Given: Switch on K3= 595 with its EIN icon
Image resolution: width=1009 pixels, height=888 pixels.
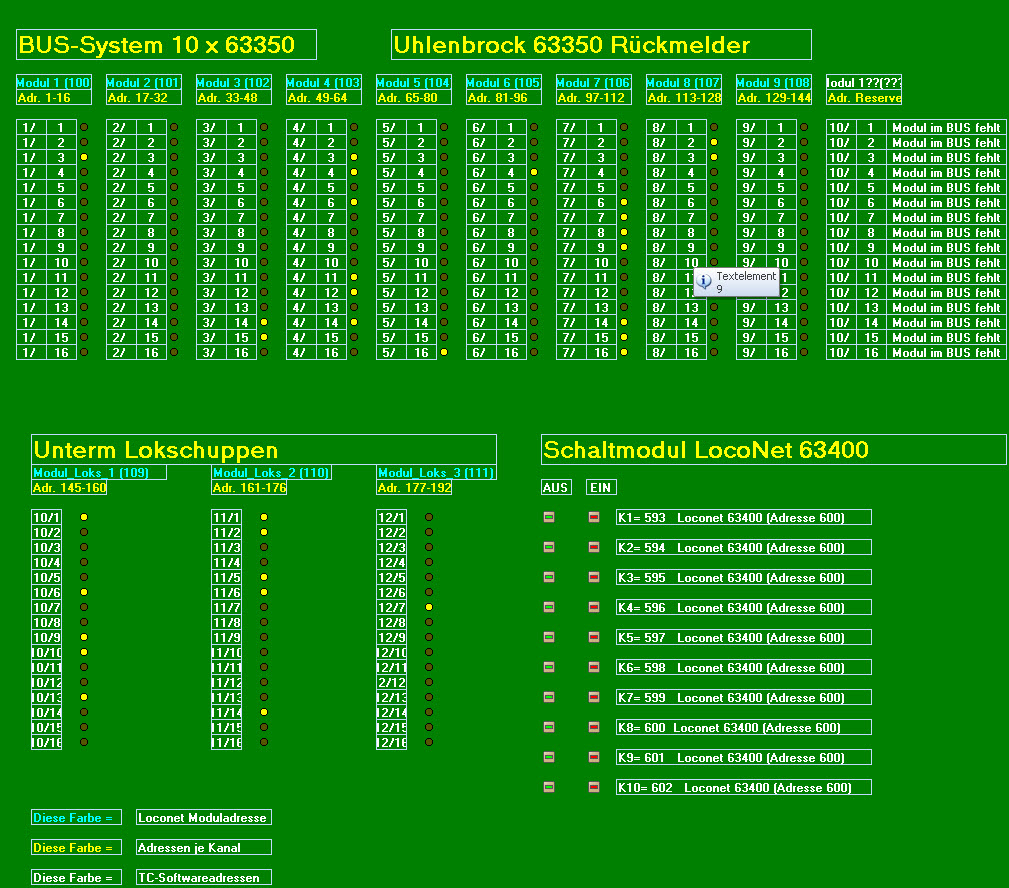Looking at the screenshot, I should tap(594, 577).
